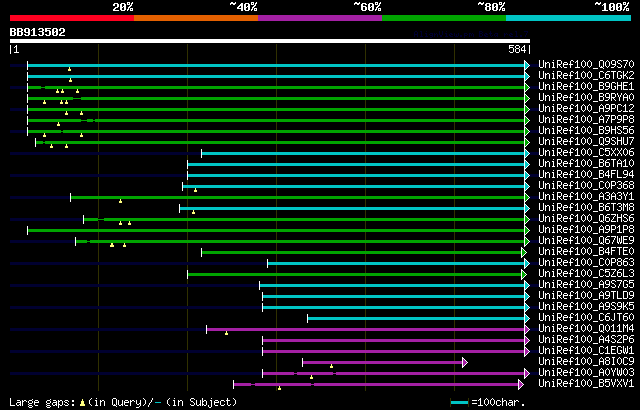Click the UniRef100_B9GHE1 hit name

click(x=586, y=86)
